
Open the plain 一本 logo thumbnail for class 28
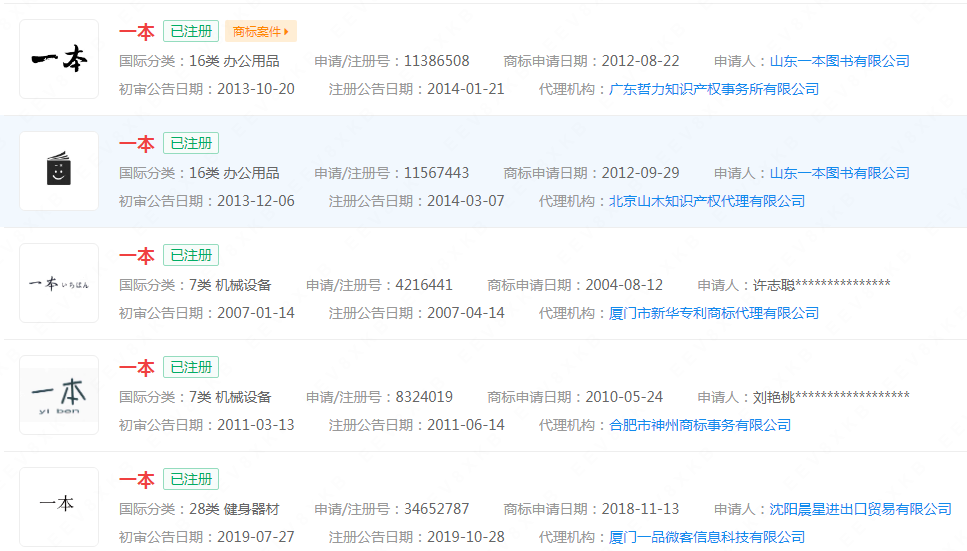point(59,507)
